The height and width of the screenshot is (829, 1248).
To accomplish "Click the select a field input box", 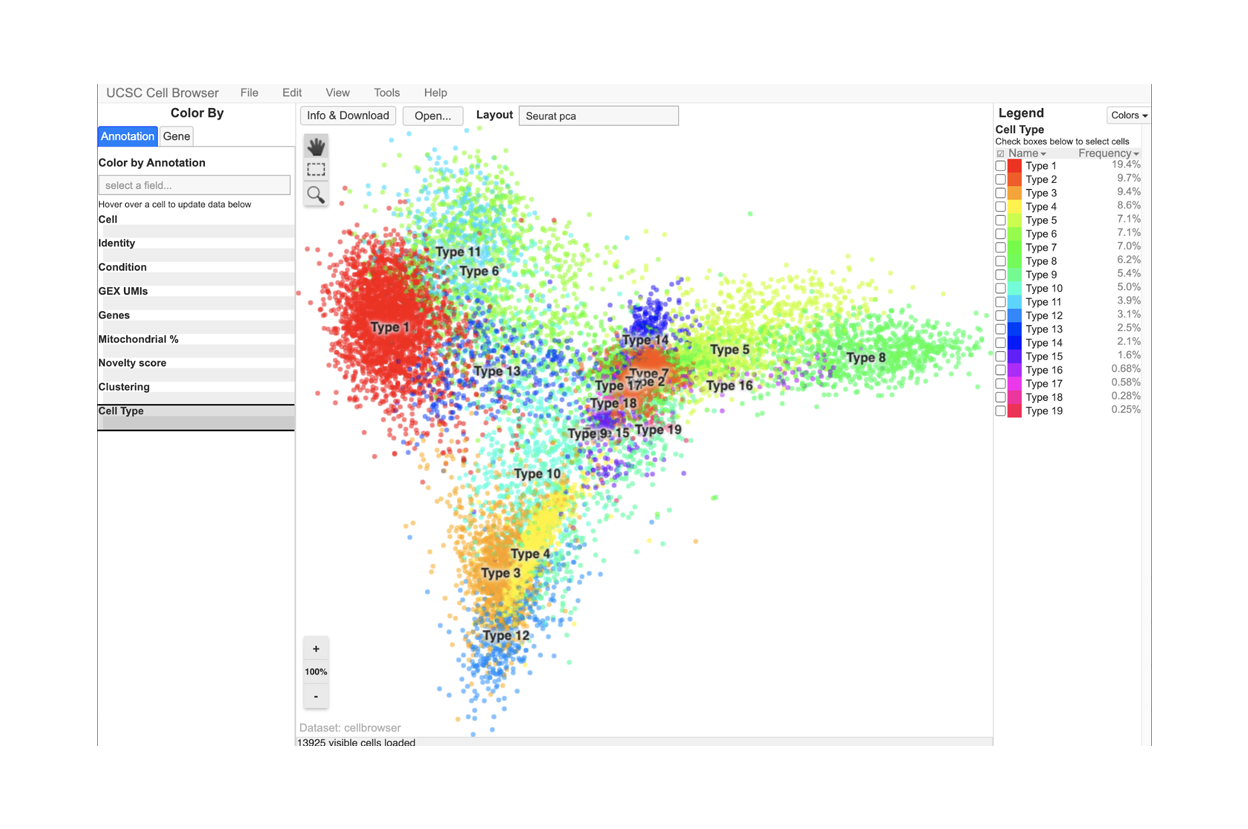I will point(194,185).
